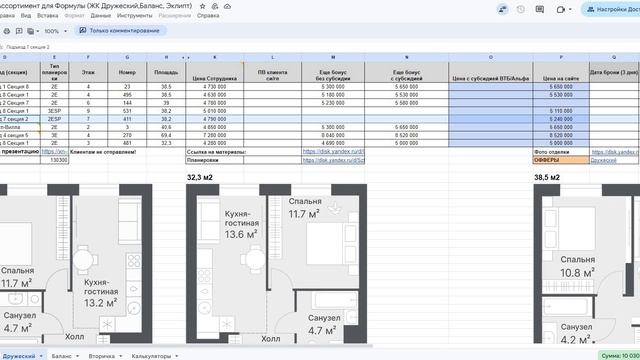Image resolution: width=640 pixels, height=360 pixels.
Task: Open the Справка menu
Action: point(208,16)
